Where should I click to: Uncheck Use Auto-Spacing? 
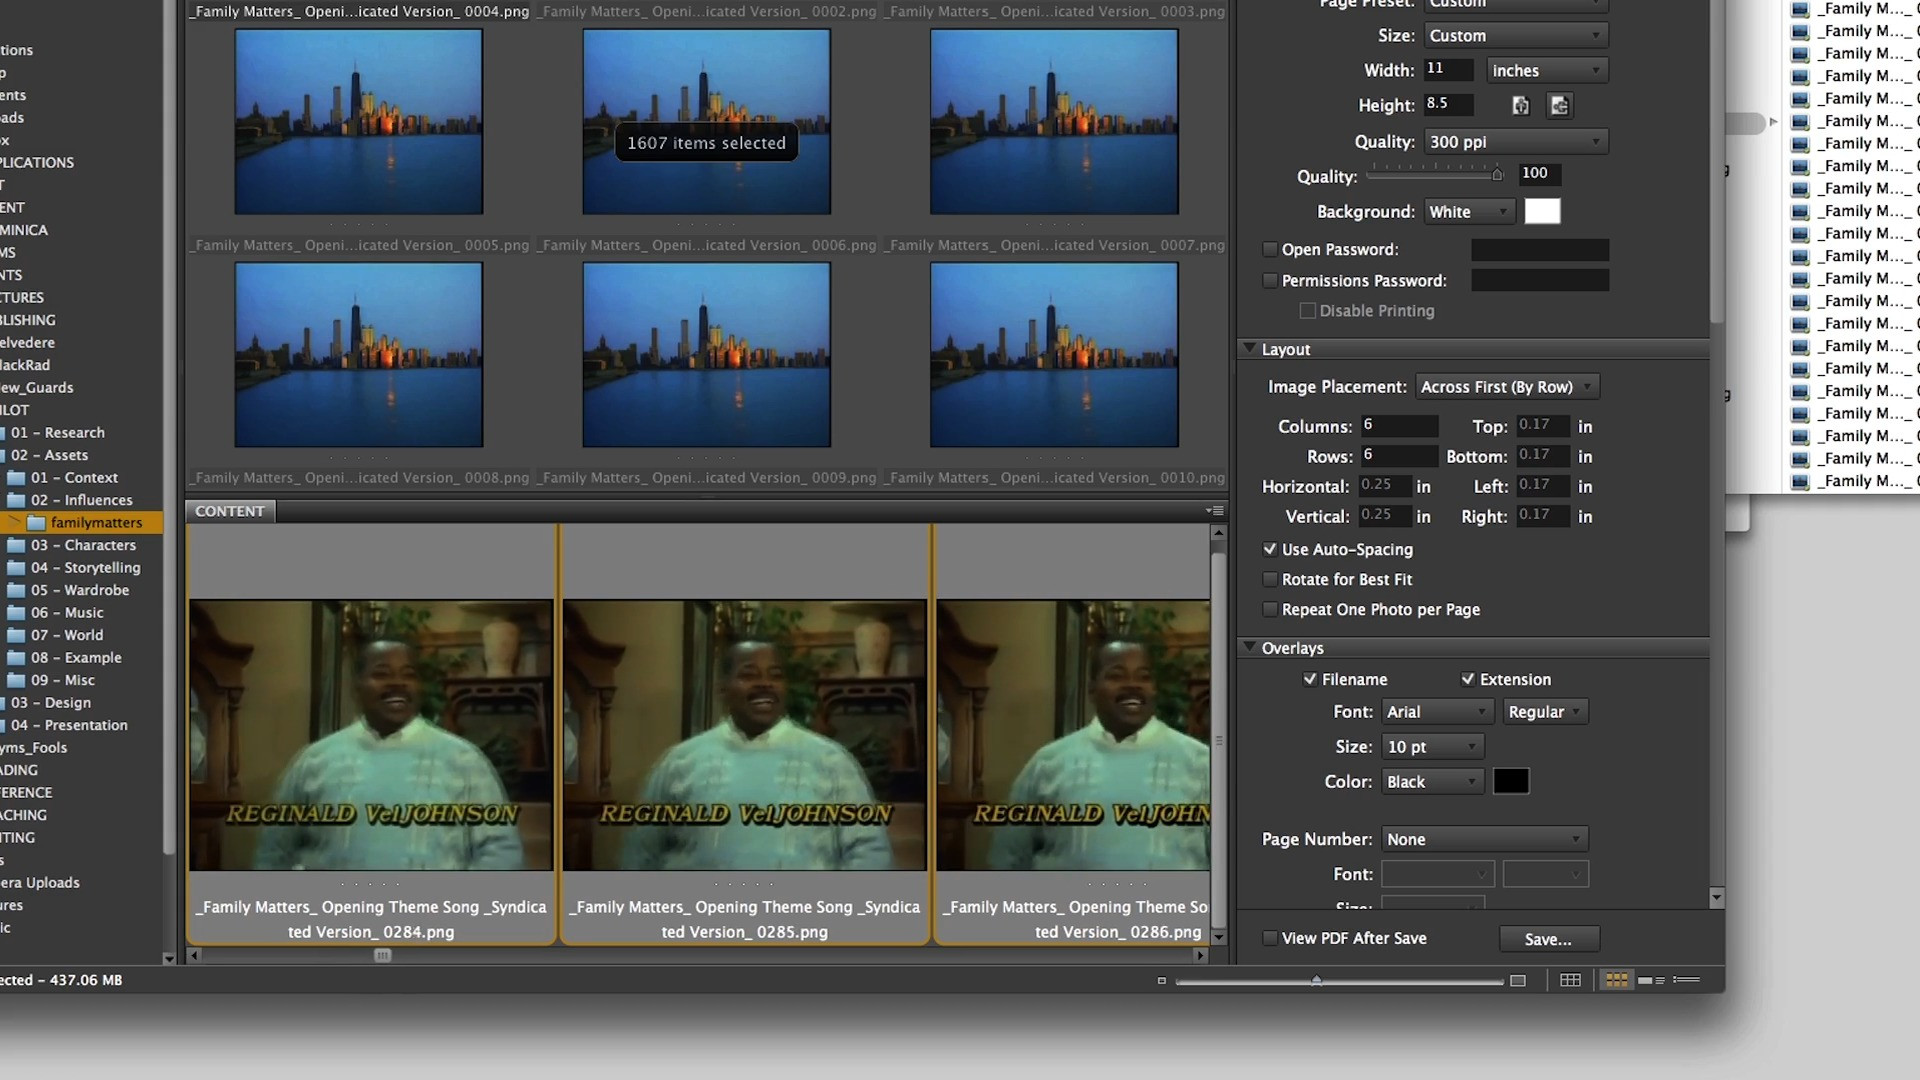click(1270, 549)
